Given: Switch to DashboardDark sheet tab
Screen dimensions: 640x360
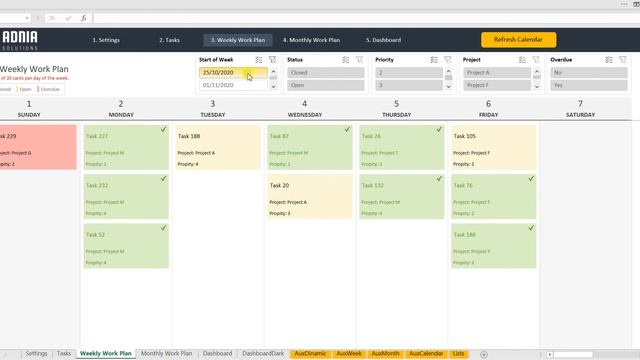Looking at the screenshot, I should tap(263, 354).
